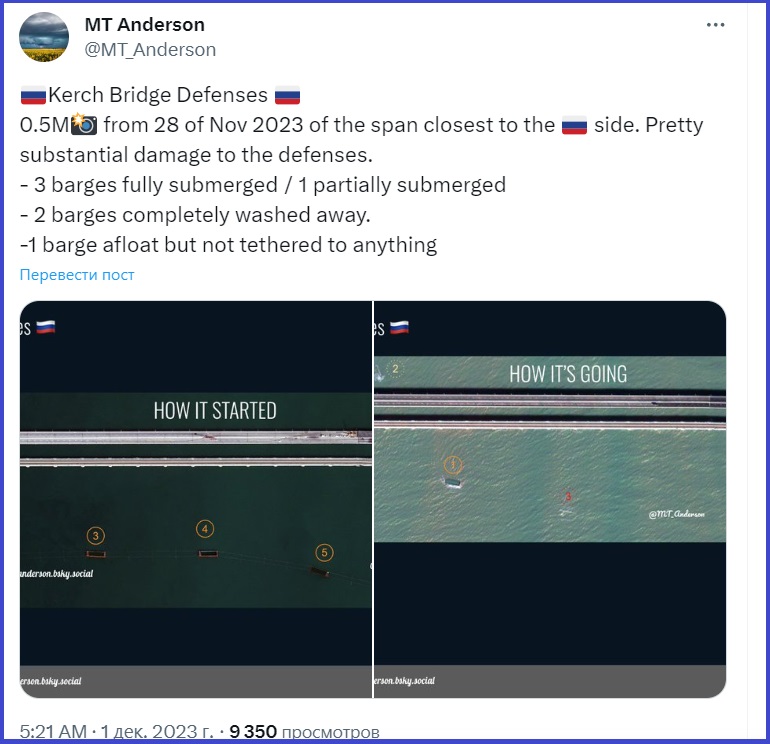Click the 9 350 просмотров view count

pos(304,731)
